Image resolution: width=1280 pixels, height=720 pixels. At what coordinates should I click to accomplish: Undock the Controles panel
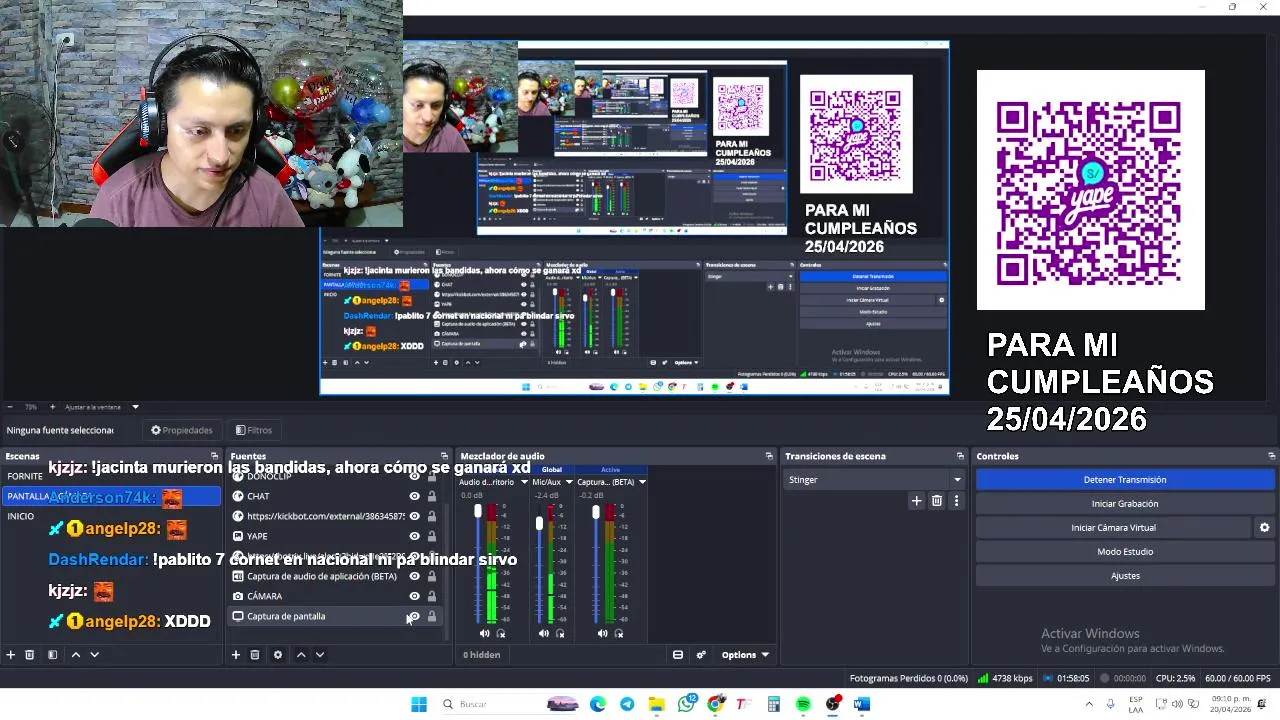pyautogui.click(x=1271, y=456)
